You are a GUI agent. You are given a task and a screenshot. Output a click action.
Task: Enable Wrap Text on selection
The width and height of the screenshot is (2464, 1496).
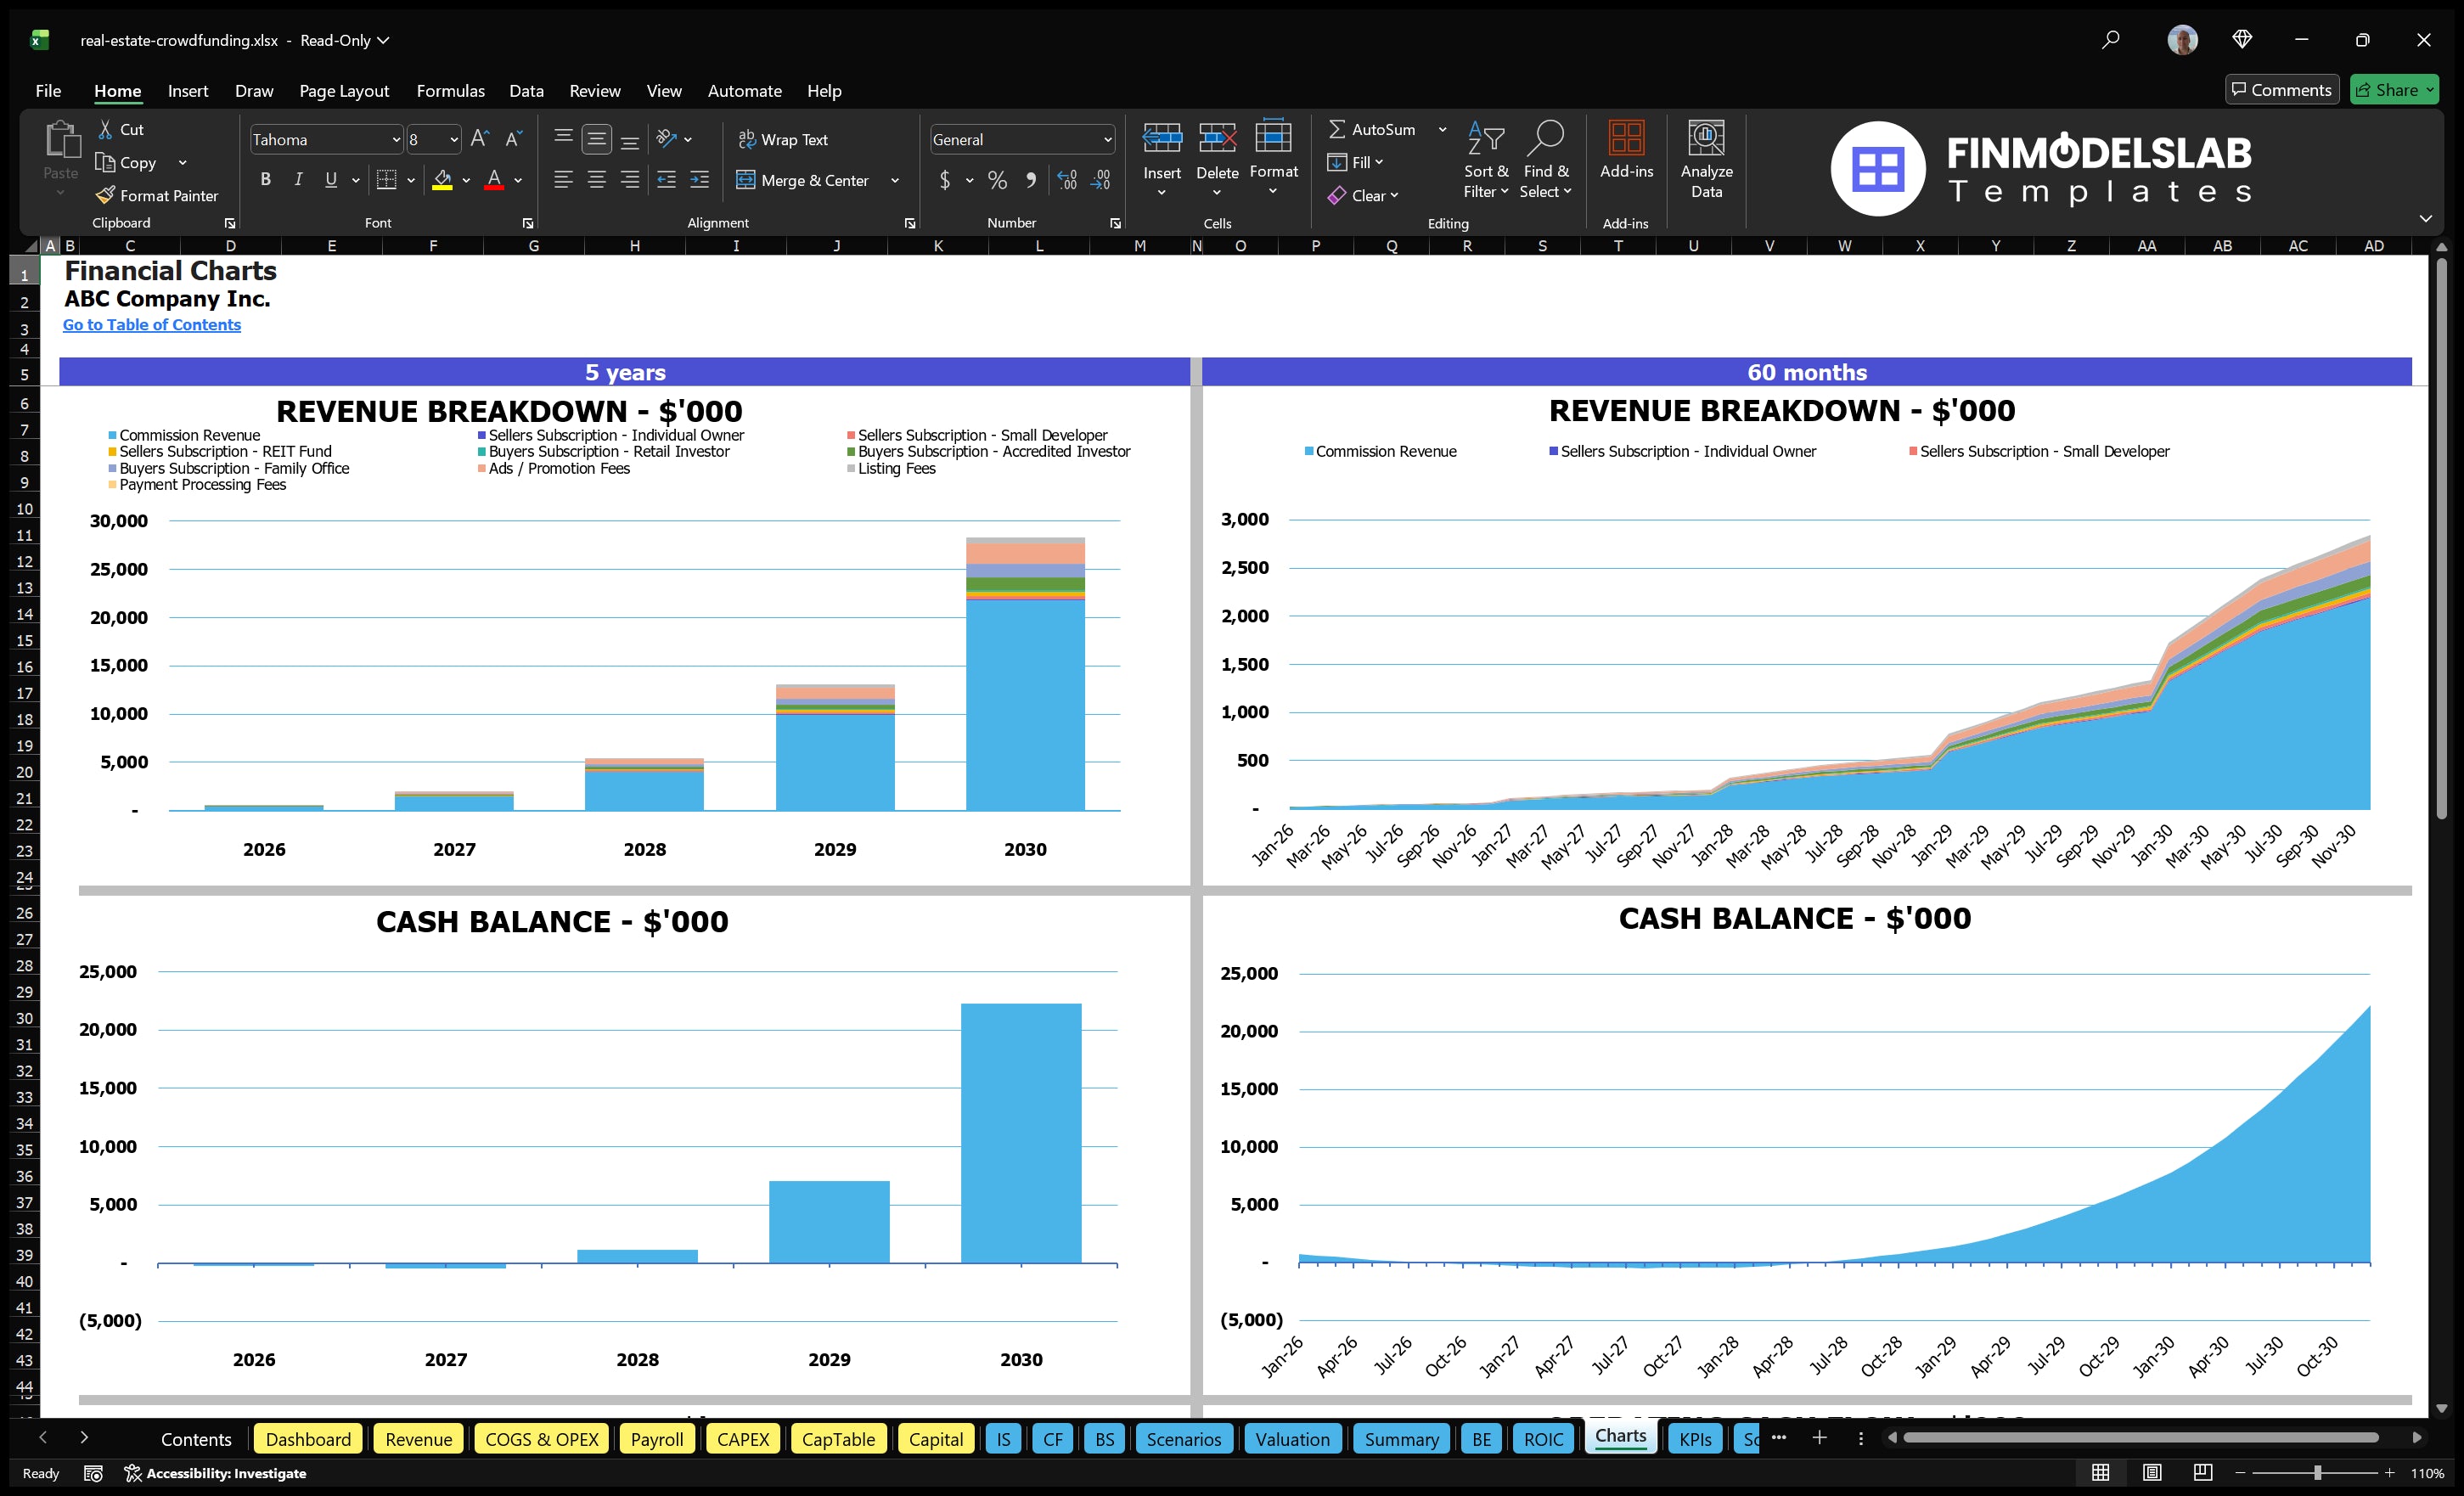coord(783,139)
